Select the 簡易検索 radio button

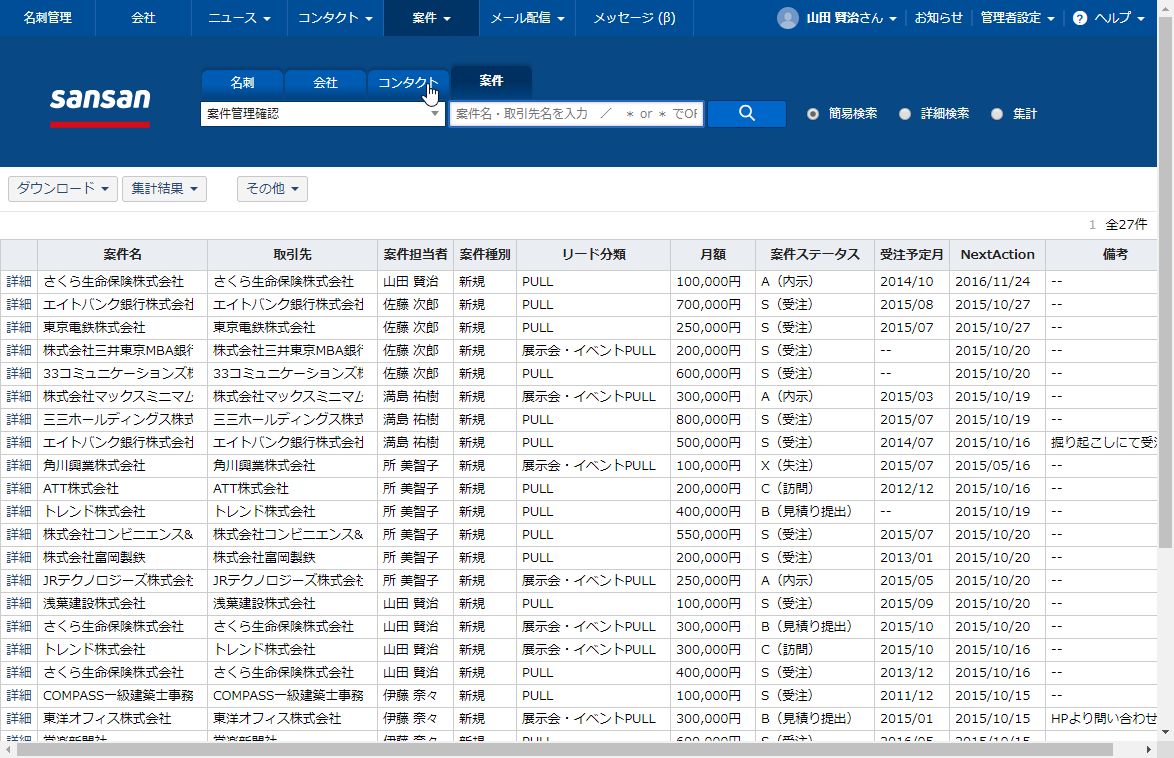tap(812, 114)
